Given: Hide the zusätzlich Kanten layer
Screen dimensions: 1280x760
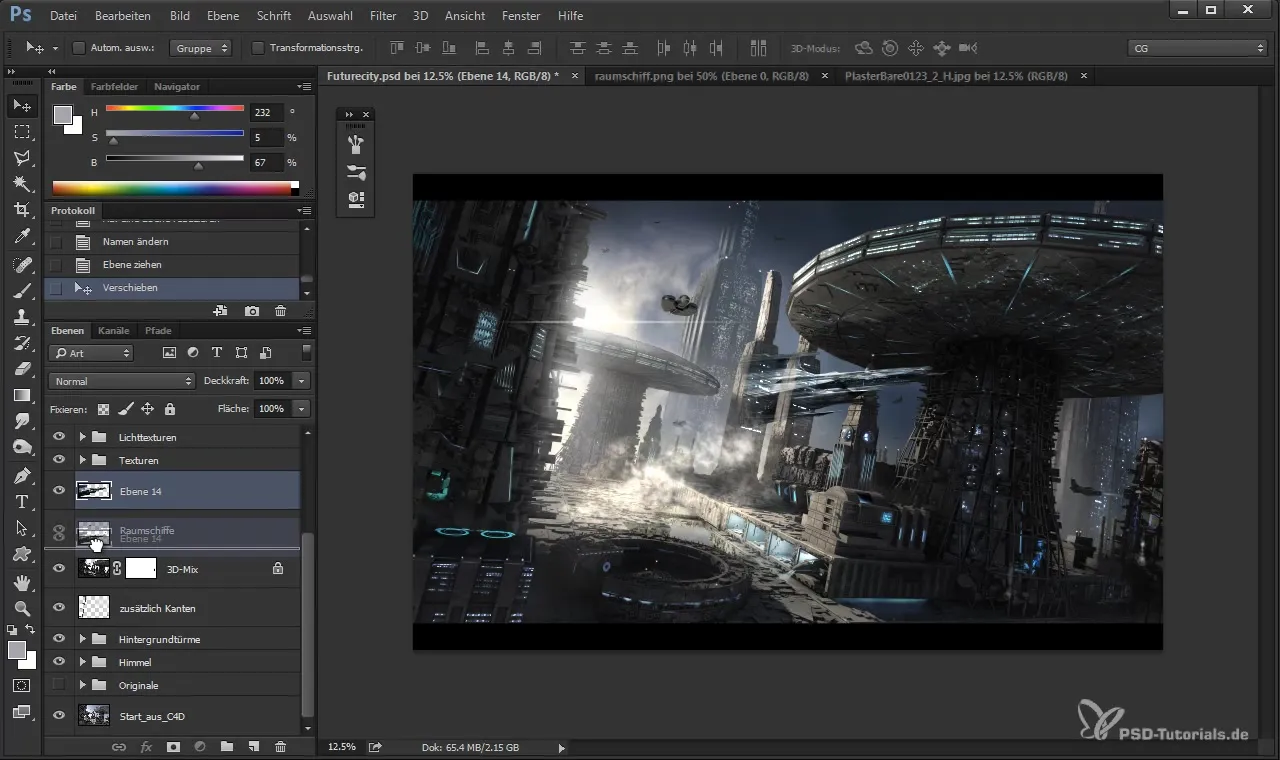Looking at the screenshot, I should coord(59,607).
